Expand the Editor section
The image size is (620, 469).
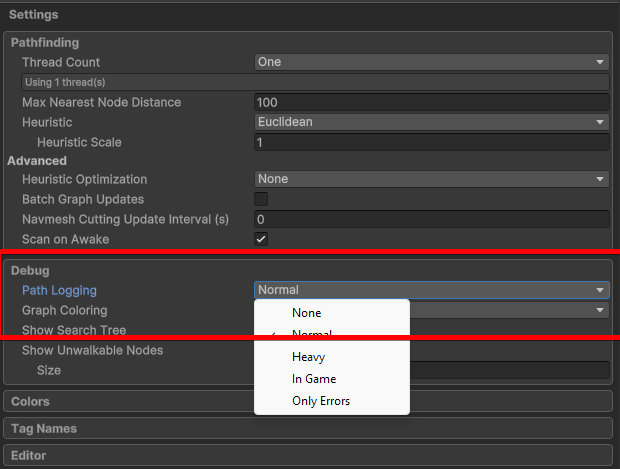click(308, 455)
